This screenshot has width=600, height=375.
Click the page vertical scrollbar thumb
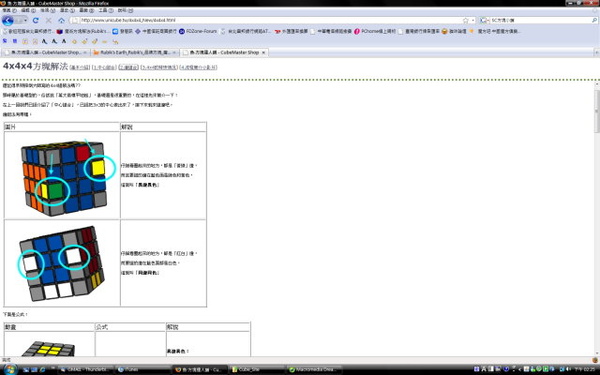click(x=596, y=111)
